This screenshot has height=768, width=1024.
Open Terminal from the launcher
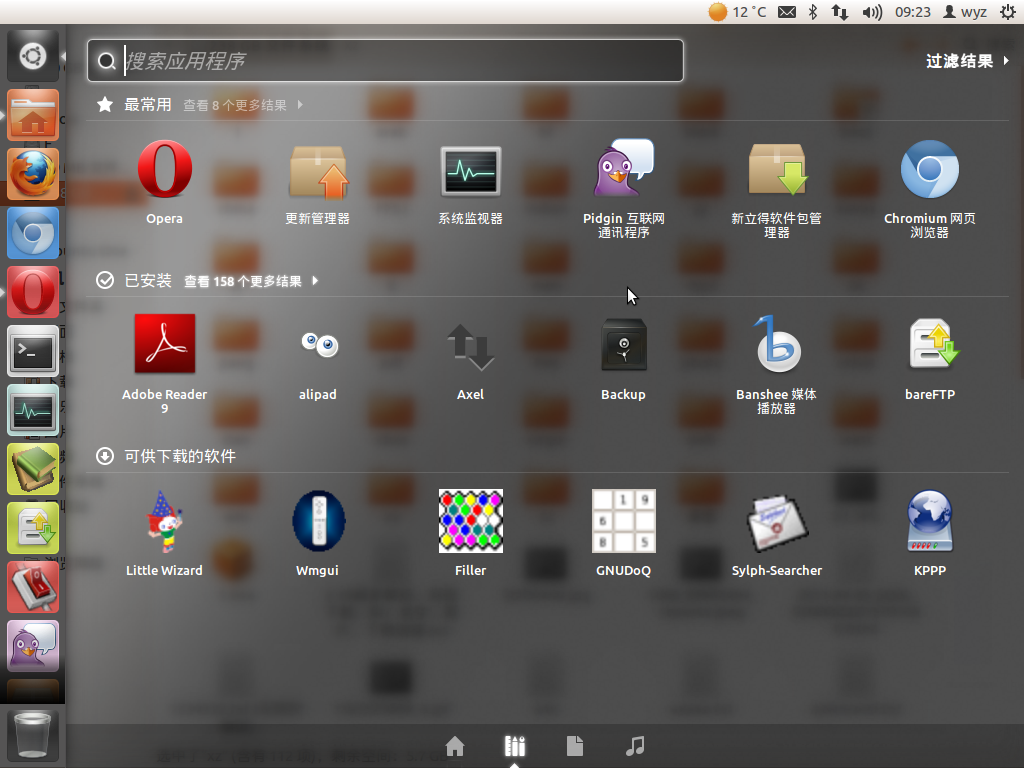click(x=33, y=351)
